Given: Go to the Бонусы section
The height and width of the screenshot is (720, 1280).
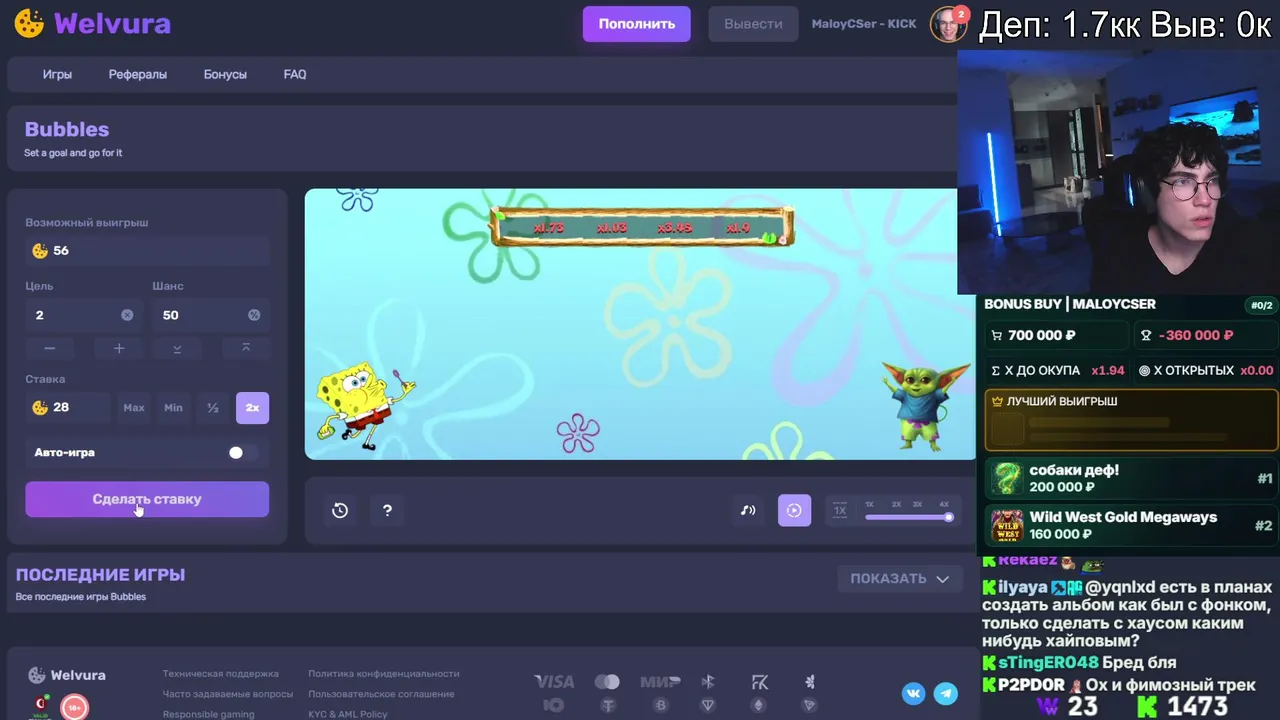Looking at the screenshot, I should [x=225, y=74].
